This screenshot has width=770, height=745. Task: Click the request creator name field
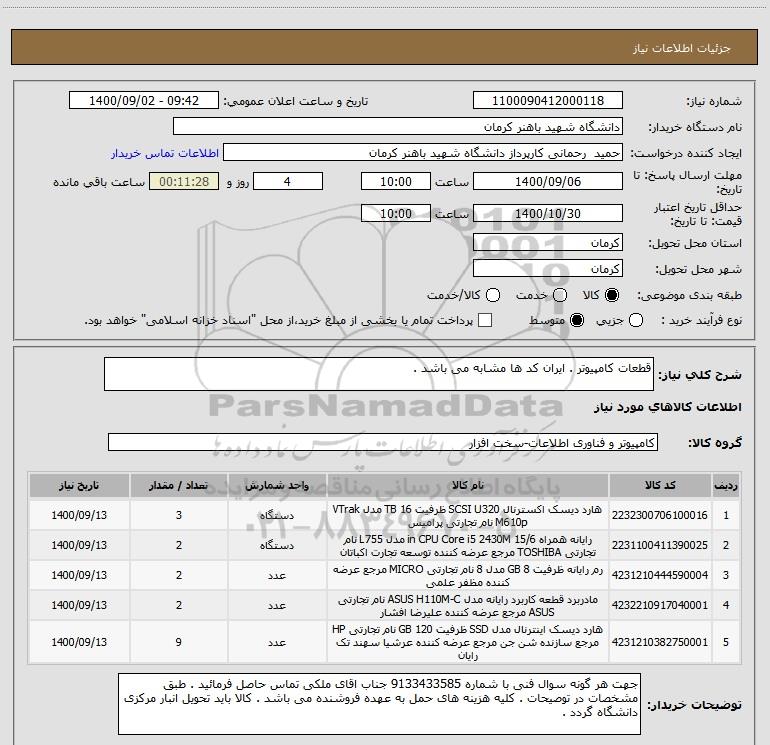(x=423, y=153)
